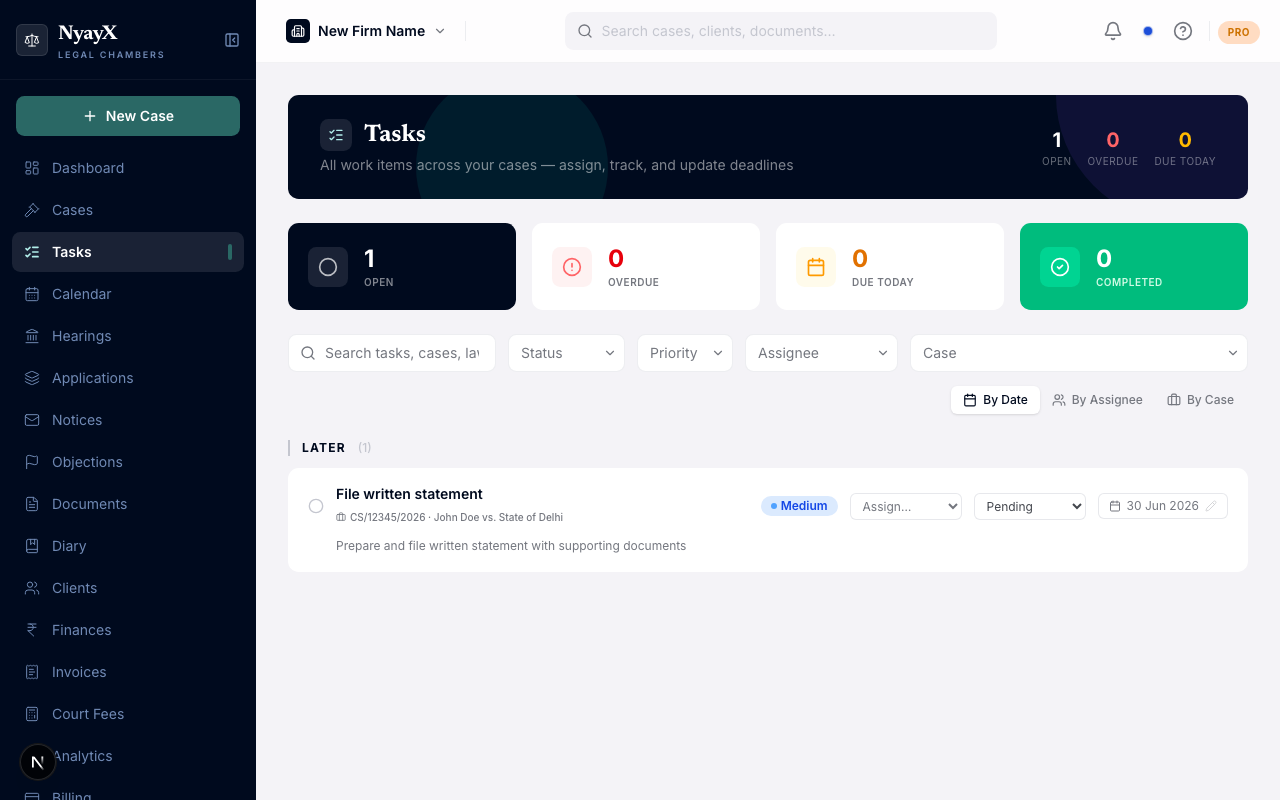Open the Documents section
Screen dimensions: 1280x800
89,503
